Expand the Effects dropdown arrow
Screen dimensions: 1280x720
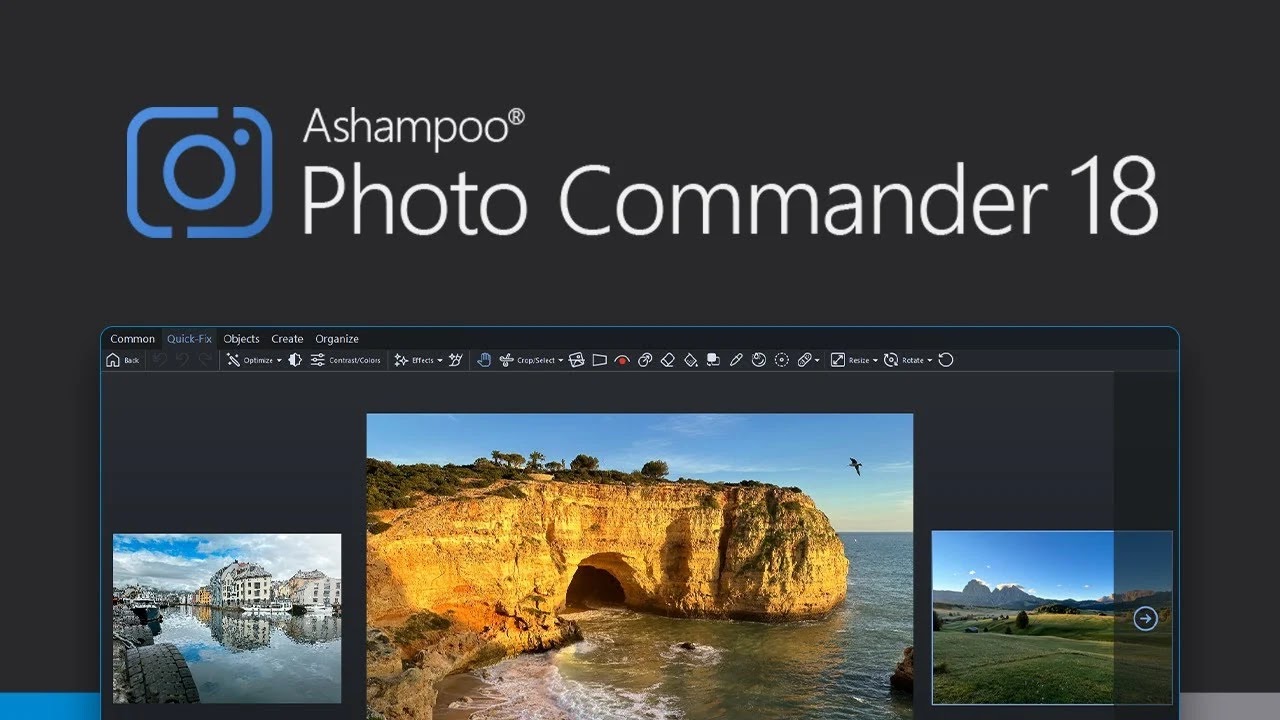point(439,361)
